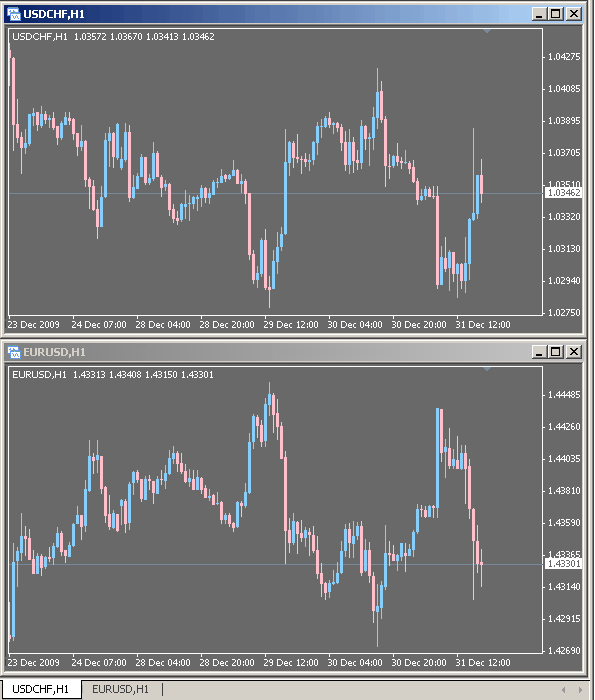
Task: Select the USDCHF,H1 window title bar
Action: click(268, 14)
